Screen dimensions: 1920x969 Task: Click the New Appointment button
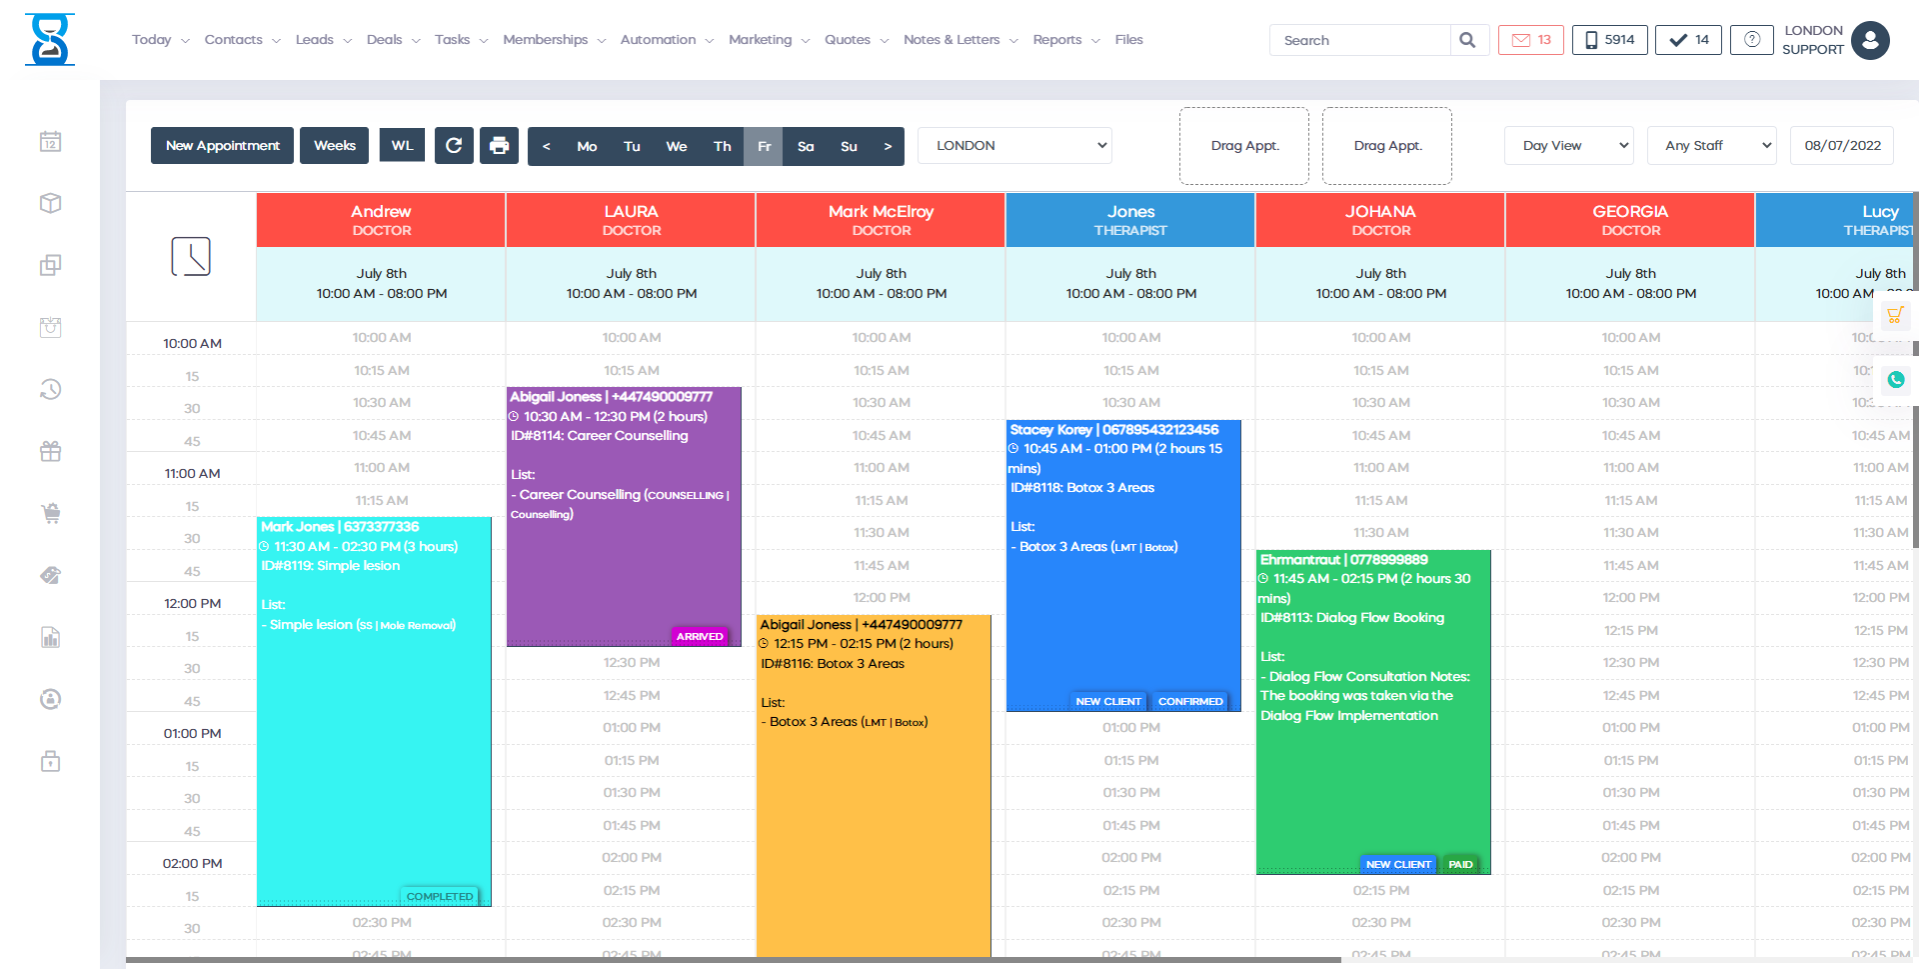click(222, 146)
